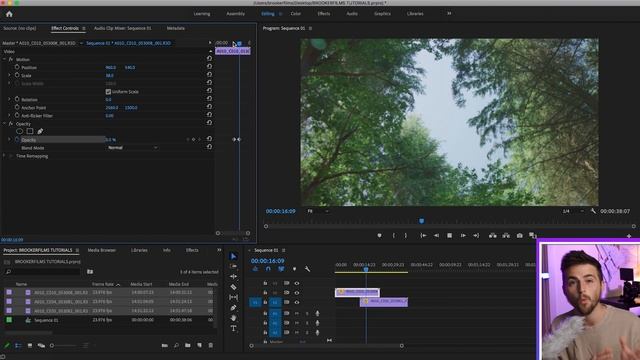Open Program monitor settings wrench
Image resolution: width=640 pixels, height=360 pixels.
point(593,211)
